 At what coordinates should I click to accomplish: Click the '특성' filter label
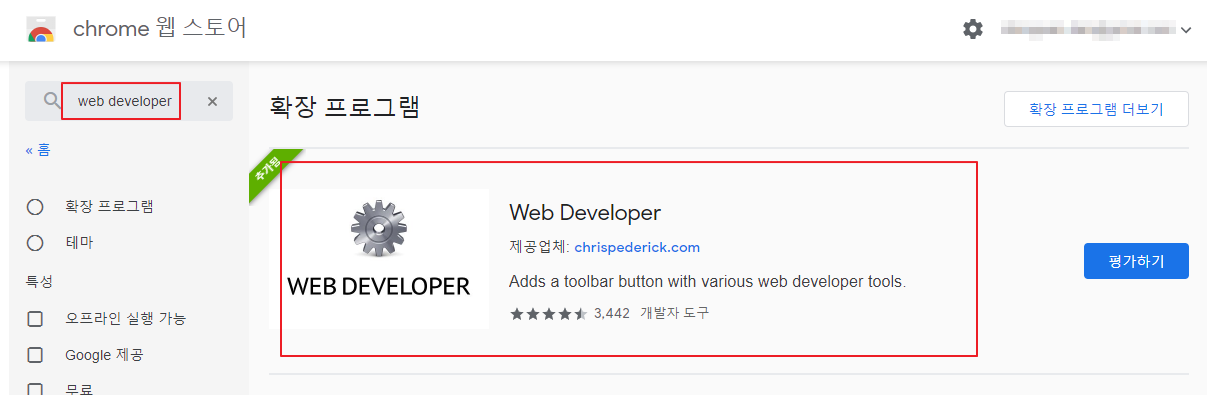tap(39, 282)
